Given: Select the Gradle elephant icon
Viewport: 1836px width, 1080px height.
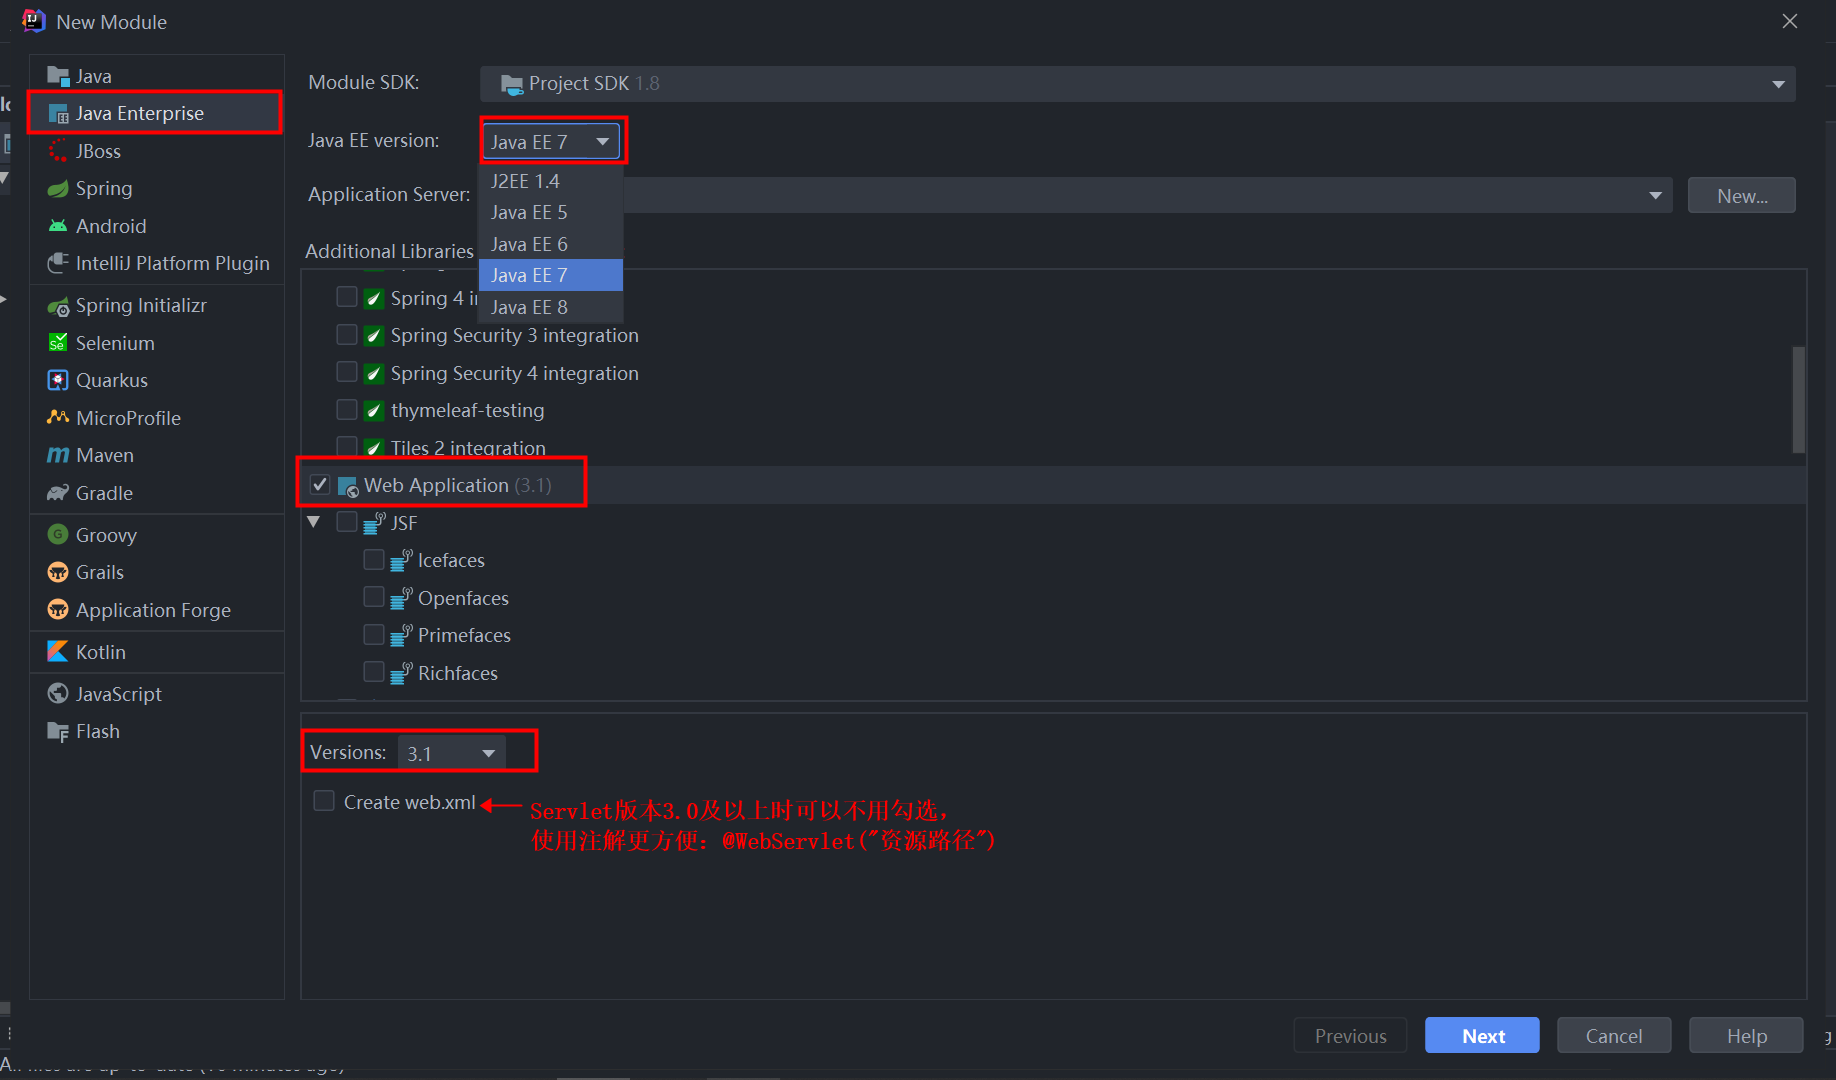Looking at the screenshot, I should pyautogui.click(x=58, y=493).
